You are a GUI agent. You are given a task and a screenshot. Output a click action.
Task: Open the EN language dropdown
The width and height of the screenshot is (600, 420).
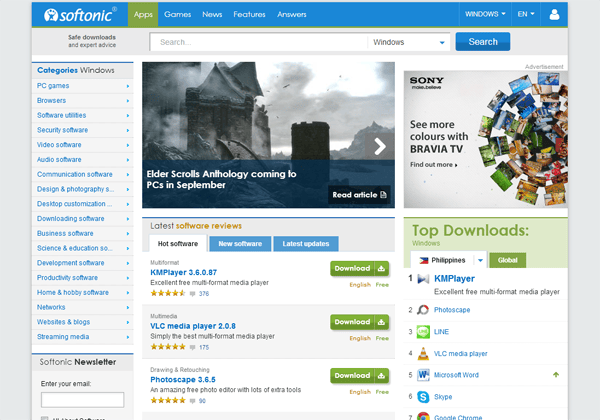point(526,14)
